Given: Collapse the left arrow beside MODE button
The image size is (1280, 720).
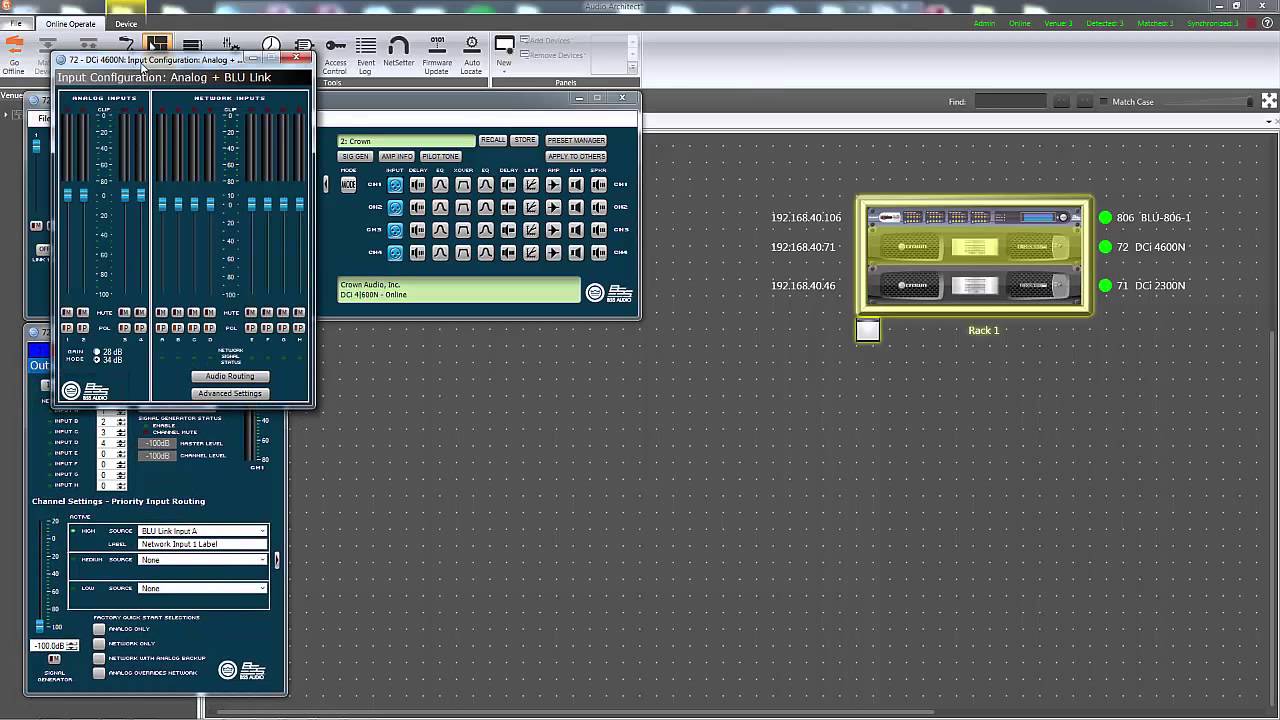Looking at the screenshot, I should (x=326, y=184).
